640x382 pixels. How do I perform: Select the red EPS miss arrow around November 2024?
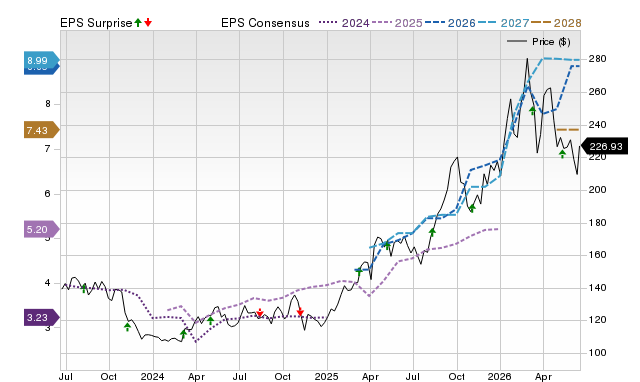(x=300, y=312)
